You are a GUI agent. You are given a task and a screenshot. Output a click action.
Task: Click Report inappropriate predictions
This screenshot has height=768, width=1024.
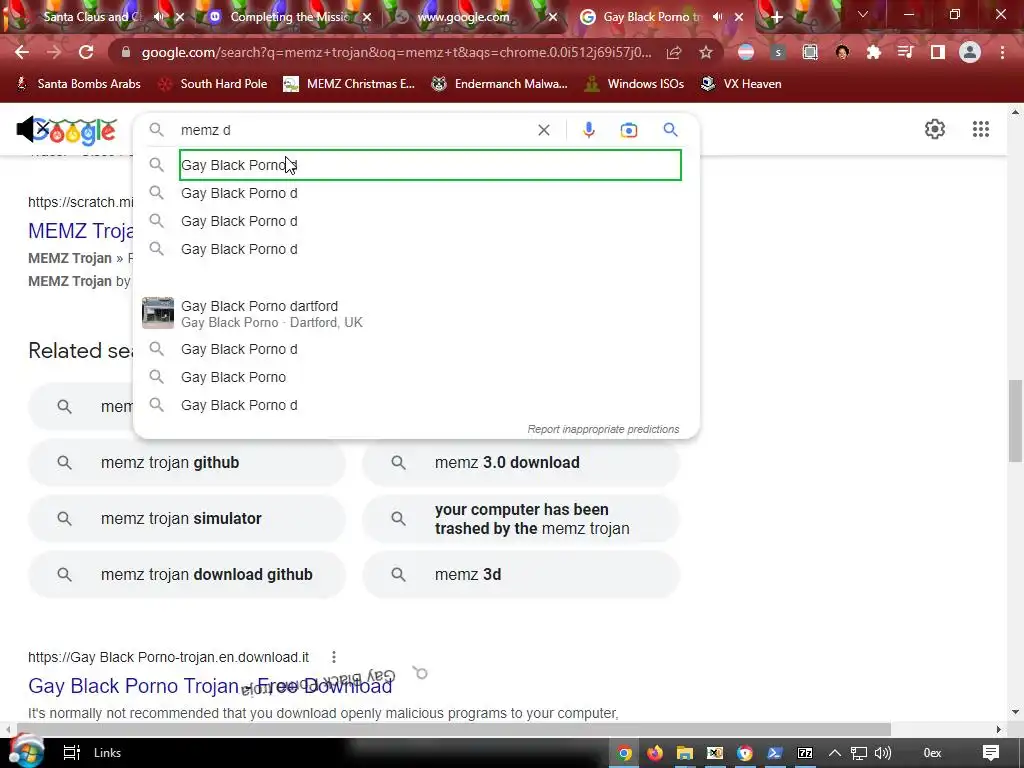pos(603,429)
